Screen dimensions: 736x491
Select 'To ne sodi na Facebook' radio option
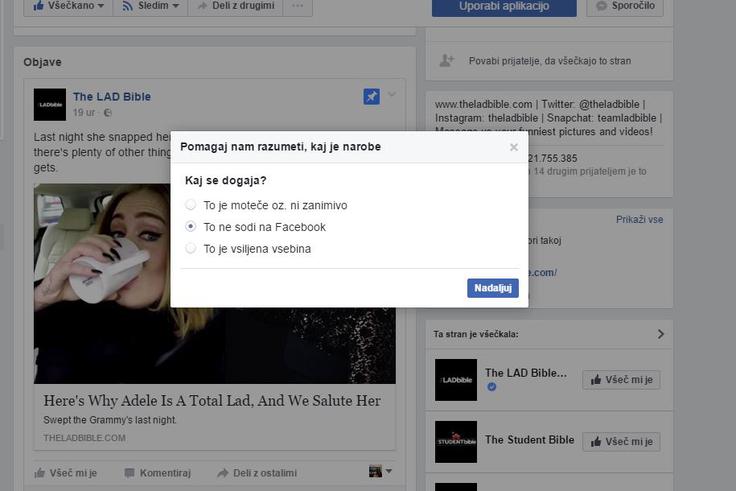coord(190,226)
